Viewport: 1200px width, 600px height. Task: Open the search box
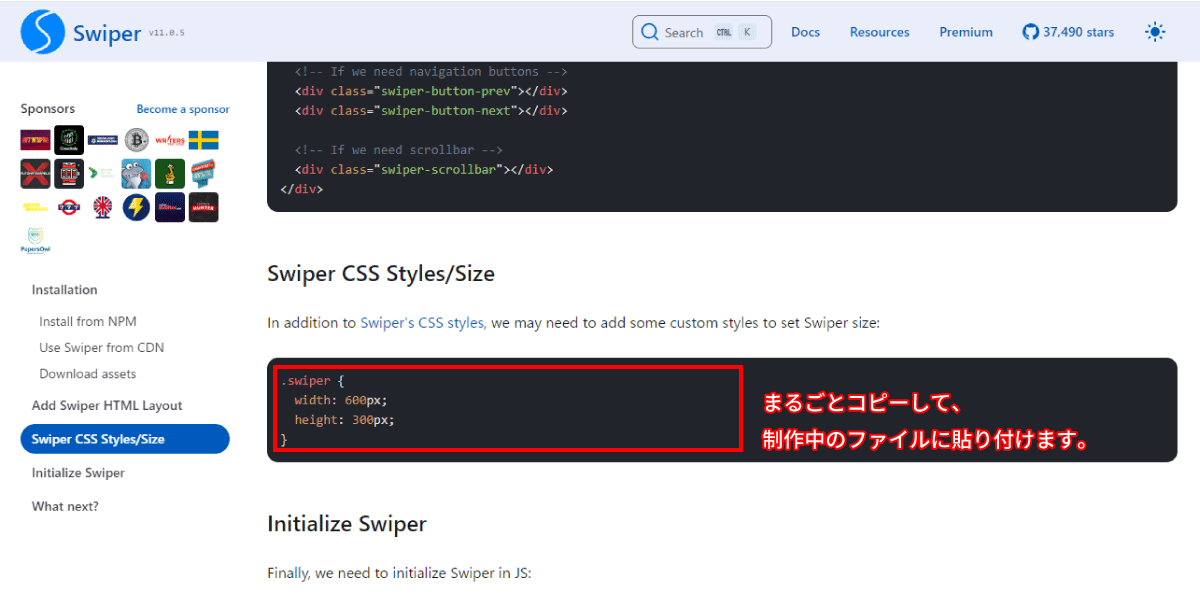pos(702,32)
